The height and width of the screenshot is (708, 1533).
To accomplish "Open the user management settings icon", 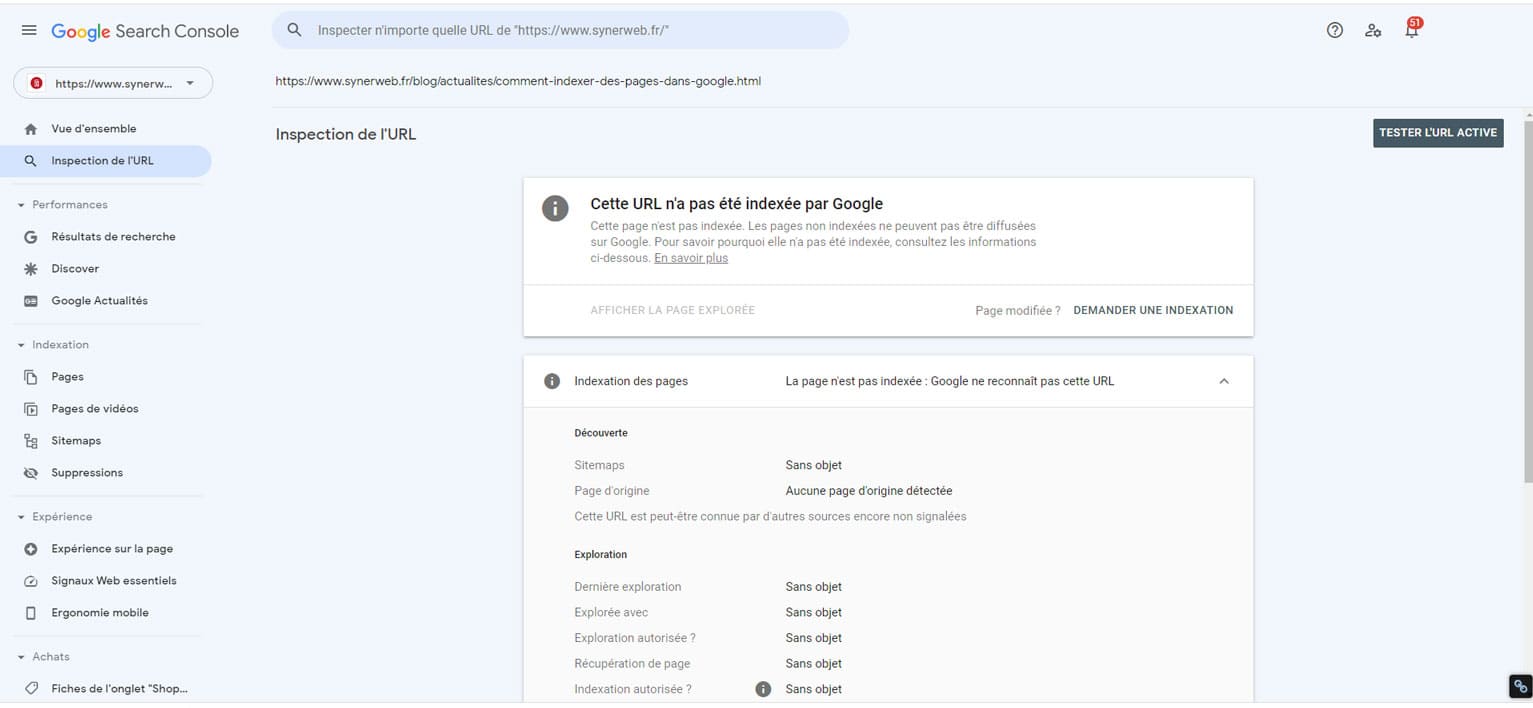I will pyautogui.click(x=1373, y=30).
